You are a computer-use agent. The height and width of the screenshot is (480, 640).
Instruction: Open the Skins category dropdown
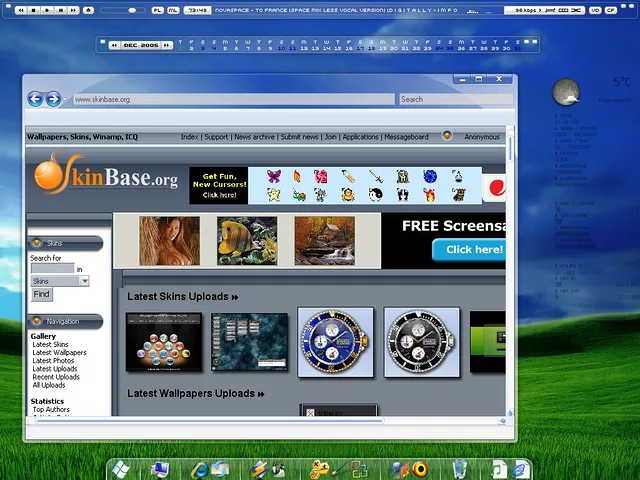tap(60, 281)
